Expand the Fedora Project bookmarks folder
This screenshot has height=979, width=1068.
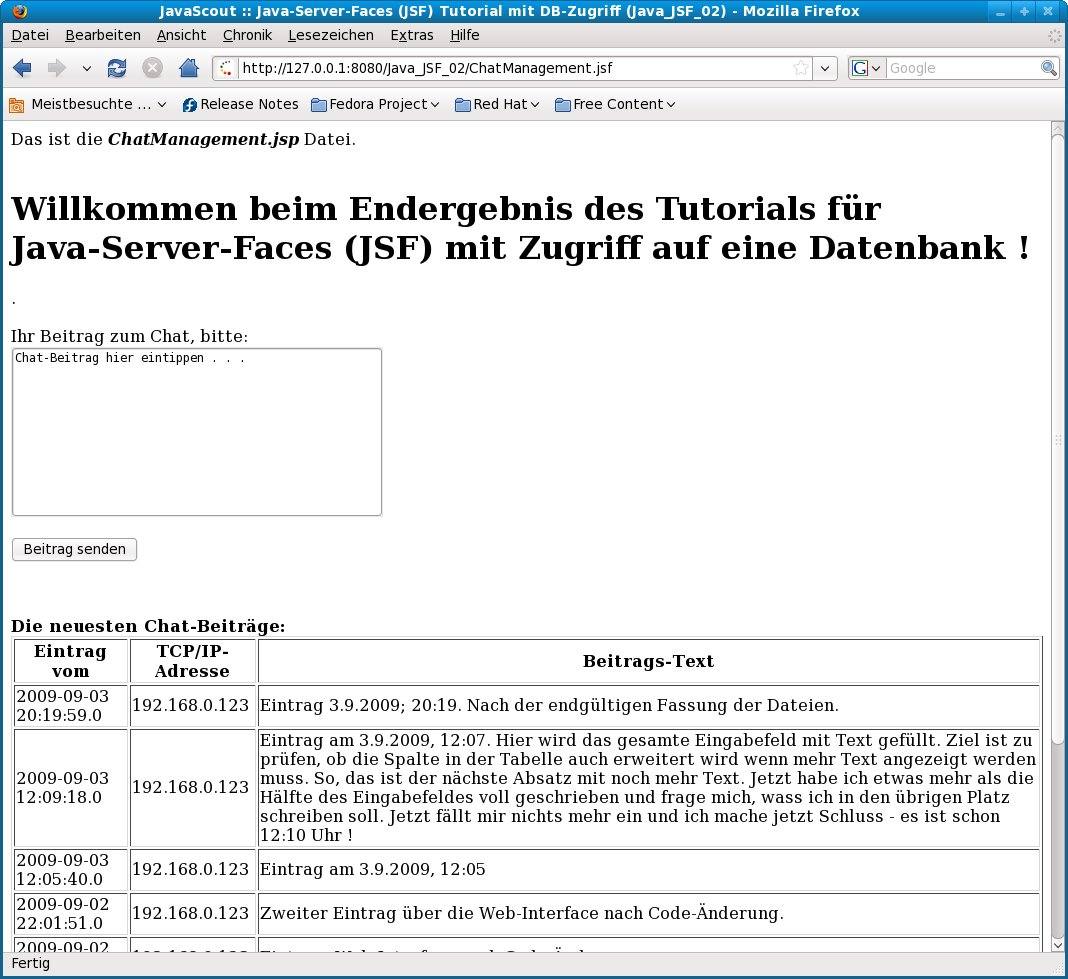coord(375,104)
